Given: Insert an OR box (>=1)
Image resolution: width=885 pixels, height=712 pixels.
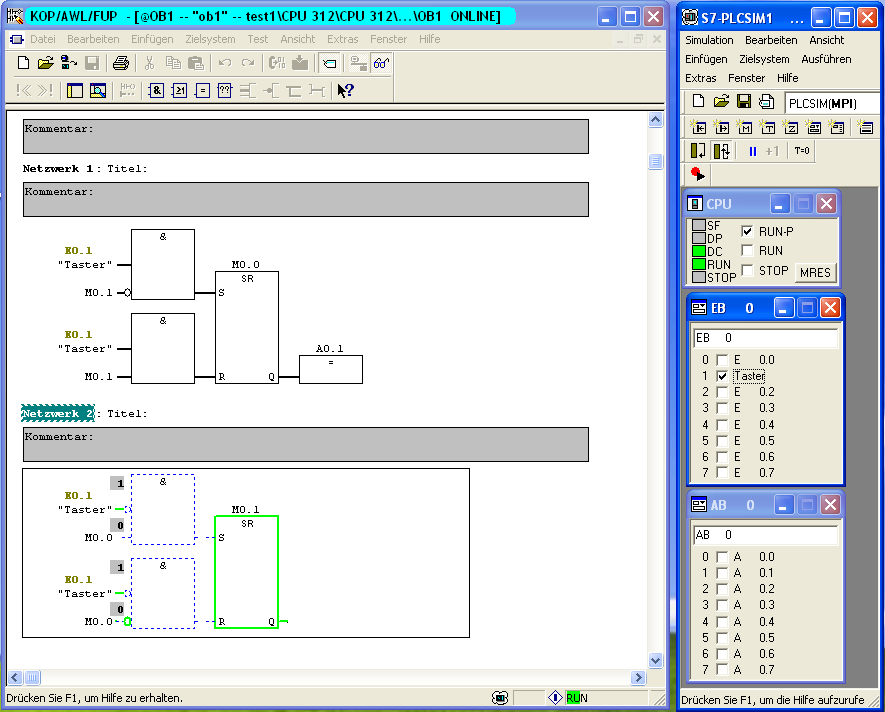Looking at the screenshot, I should tap(179, 90).
